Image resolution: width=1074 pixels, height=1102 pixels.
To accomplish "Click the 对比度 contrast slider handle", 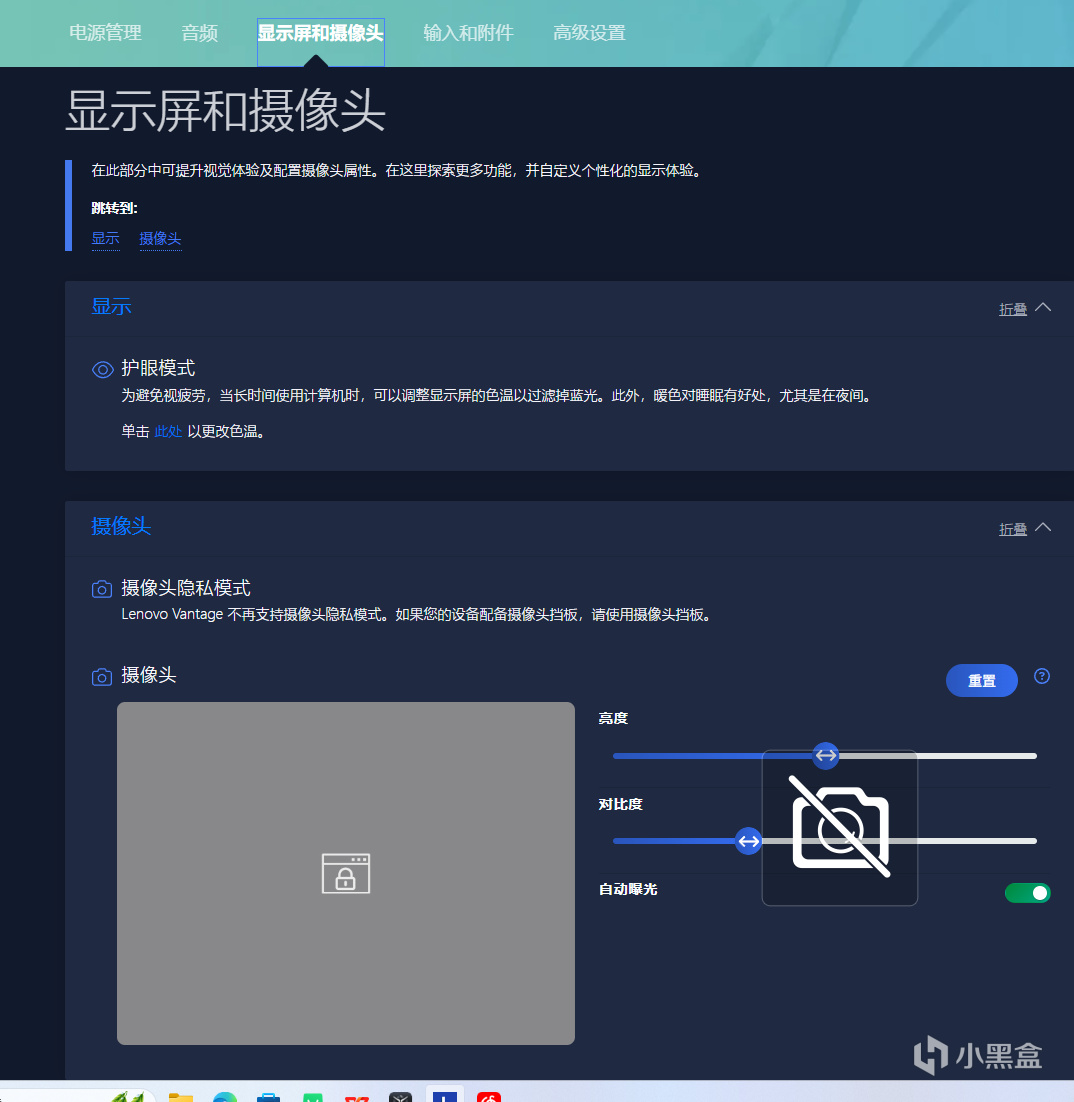I will pos(749,841).
